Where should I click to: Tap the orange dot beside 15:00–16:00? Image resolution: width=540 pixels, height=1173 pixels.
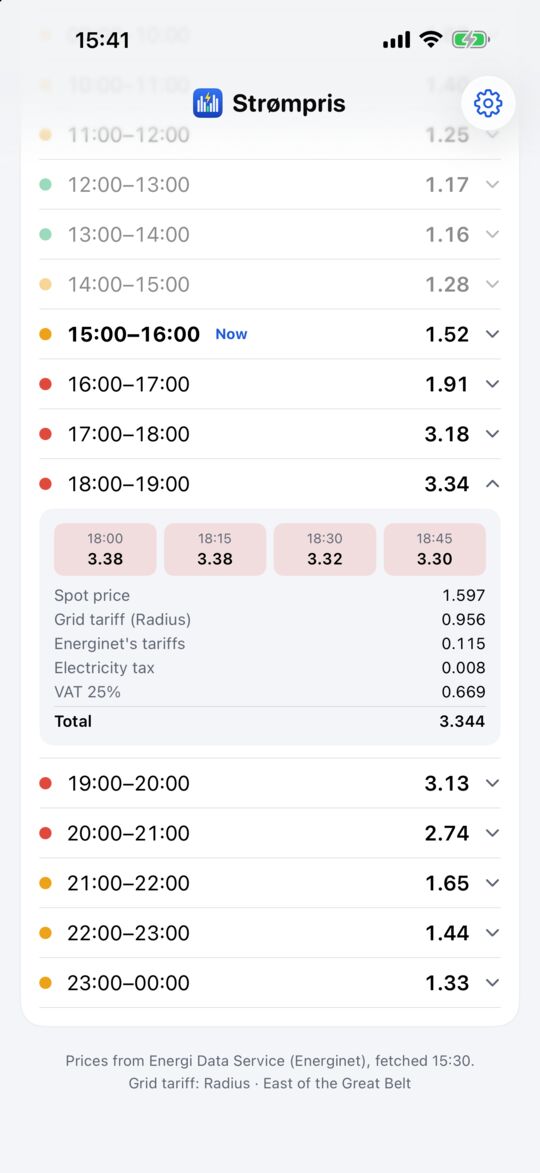coord(46,334)
